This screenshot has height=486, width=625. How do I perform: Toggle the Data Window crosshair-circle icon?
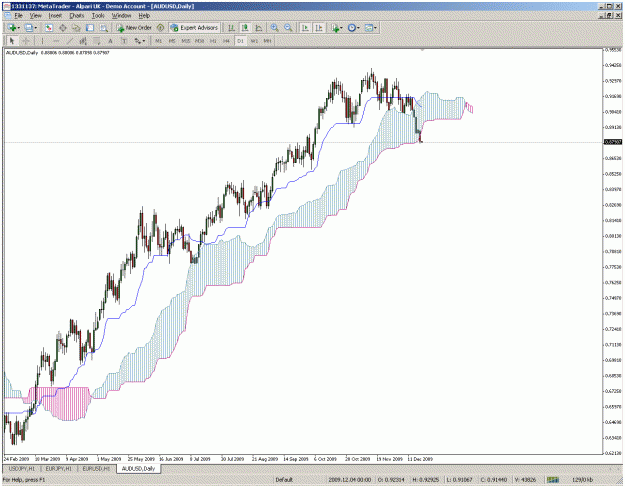click(63, 28)
